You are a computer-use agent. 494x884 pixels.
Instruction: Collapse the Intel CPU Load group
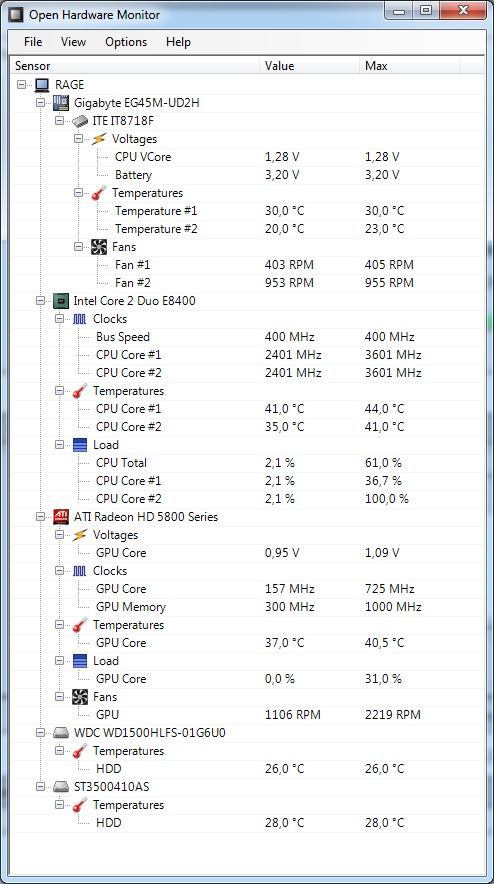[x=59, y=445]
